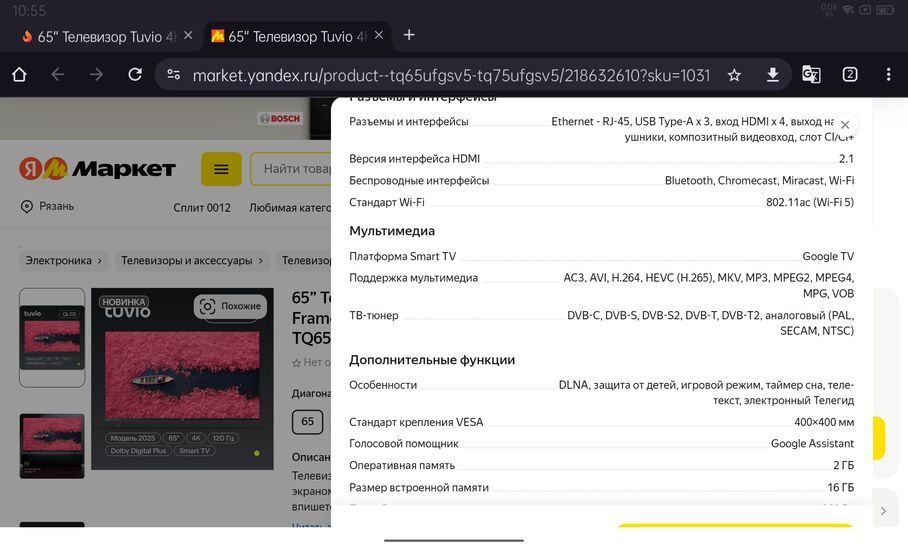The image size is (908, 545).
Task: Click Платформа Smart TV label
Action: click(x=402, y=256)
